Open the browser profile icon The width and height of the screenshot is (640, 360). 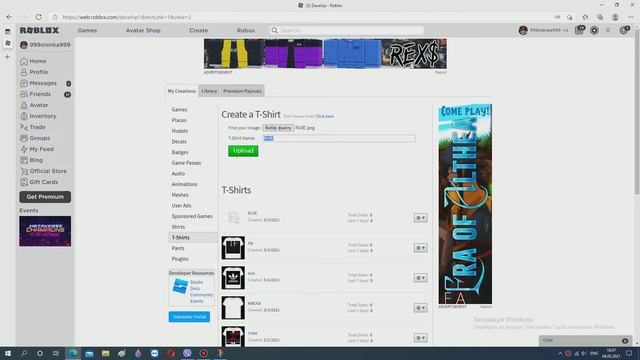615,17
